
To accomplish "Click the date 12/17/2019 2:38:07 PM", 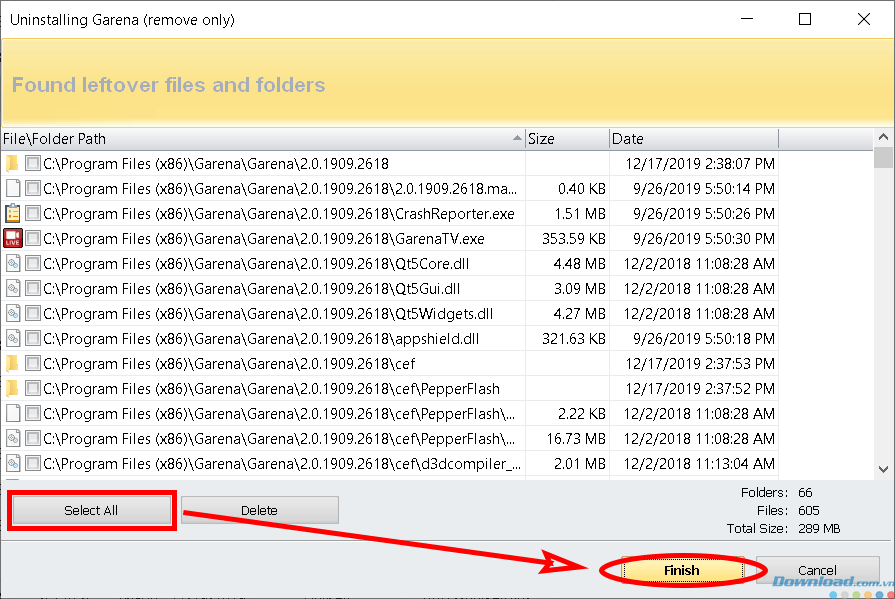I will pyautogui.click(x=700, y=164).
